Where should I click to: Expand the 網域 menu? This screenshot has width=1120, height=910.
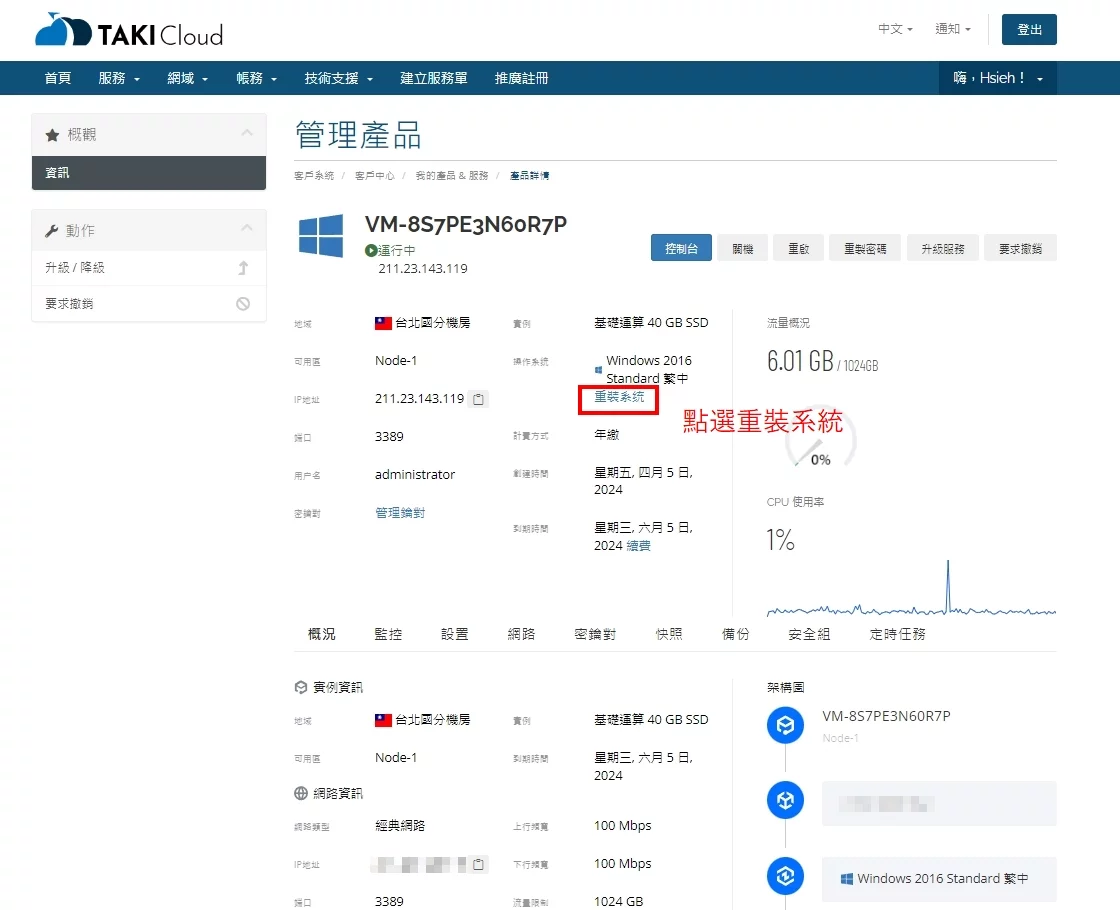tap(187, 79)
